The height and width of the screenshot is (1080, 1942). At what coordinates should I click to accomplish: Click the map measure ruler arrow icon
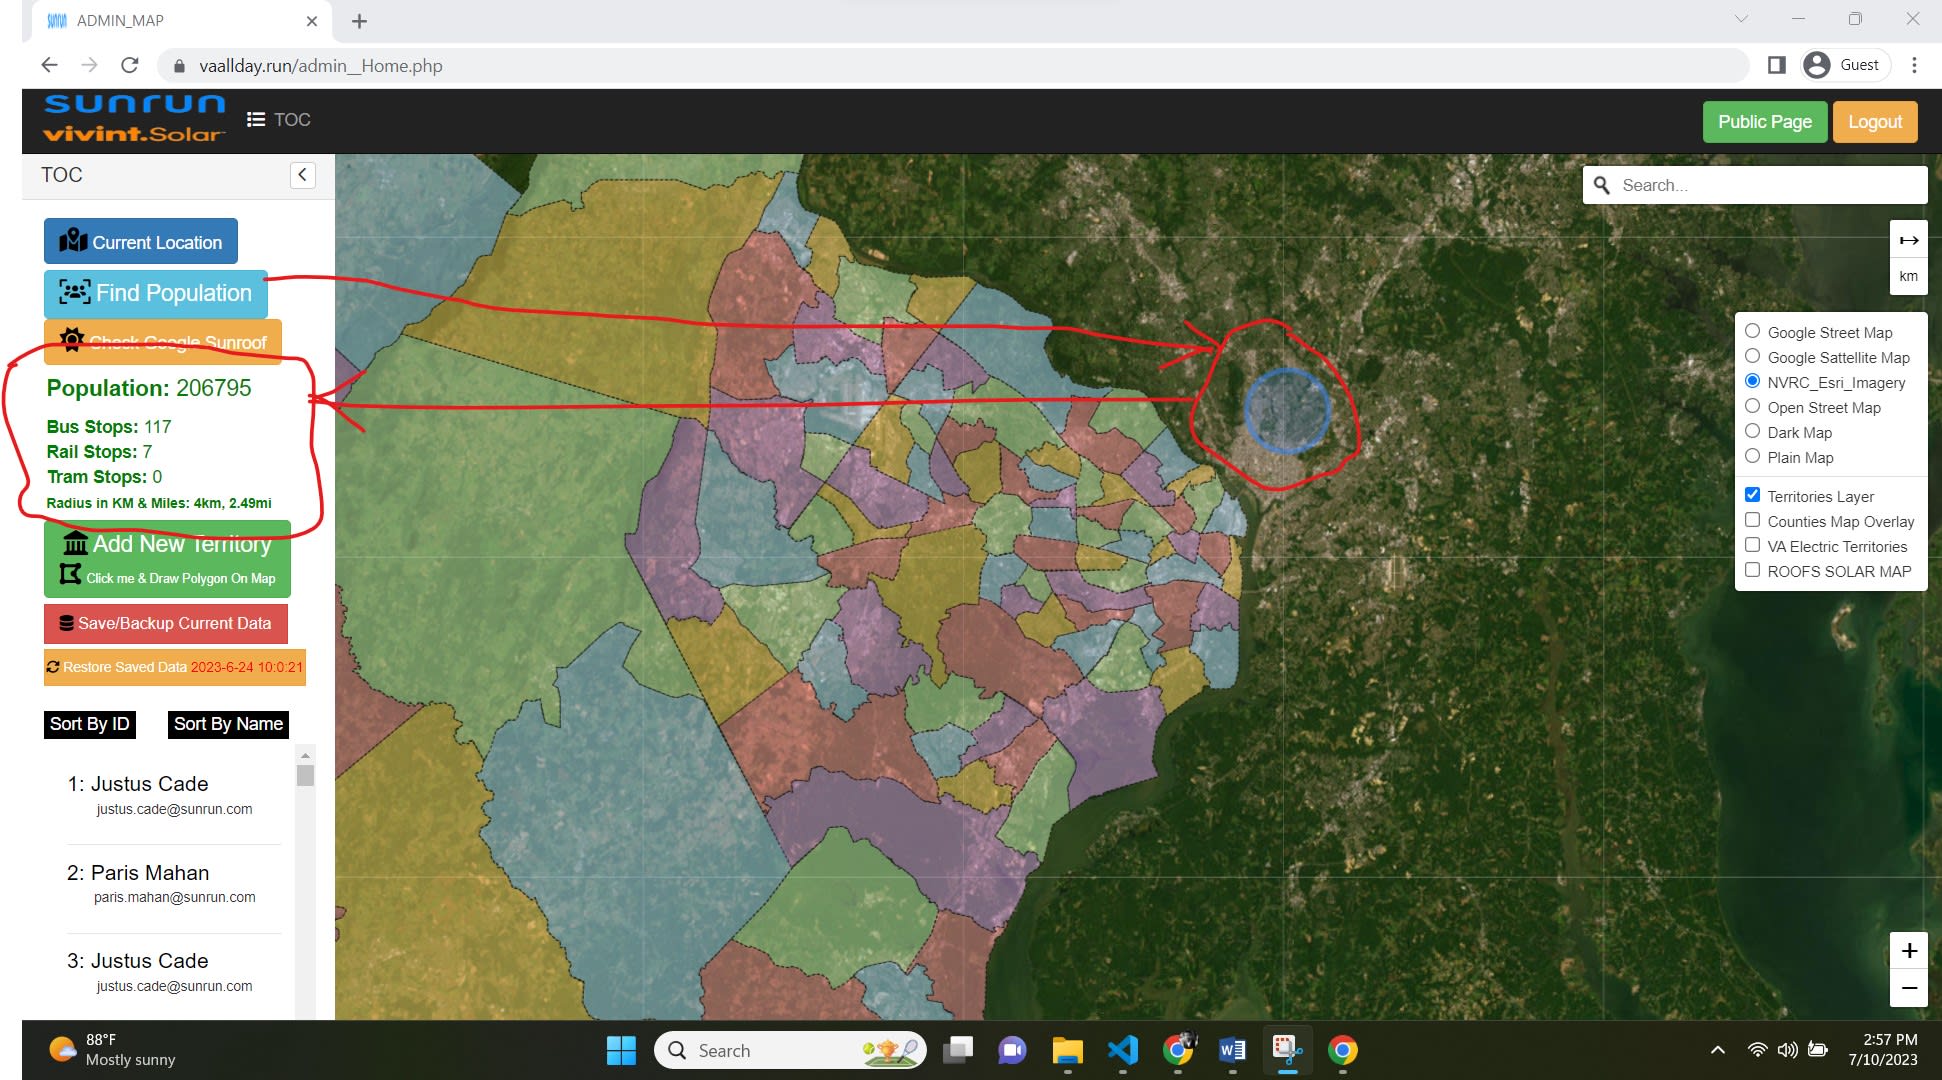click(1908, 240)
